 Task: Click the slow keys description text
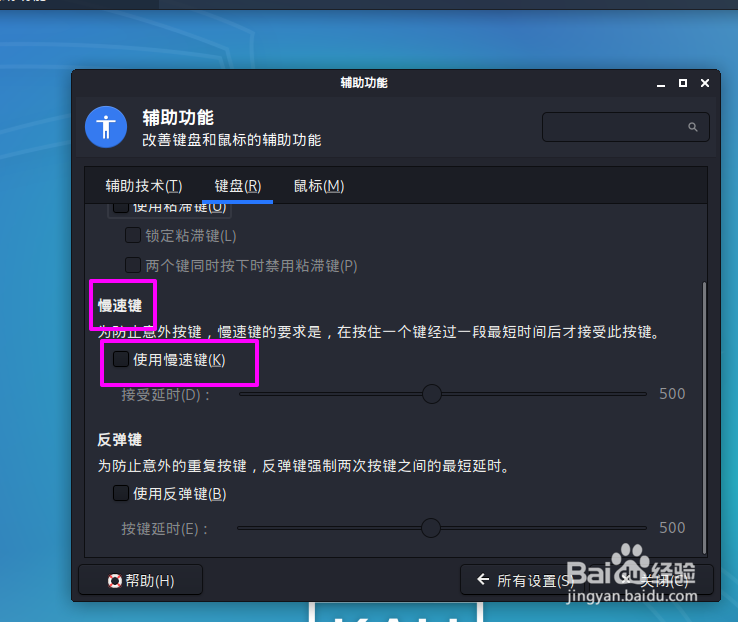[x=379, y=332]
